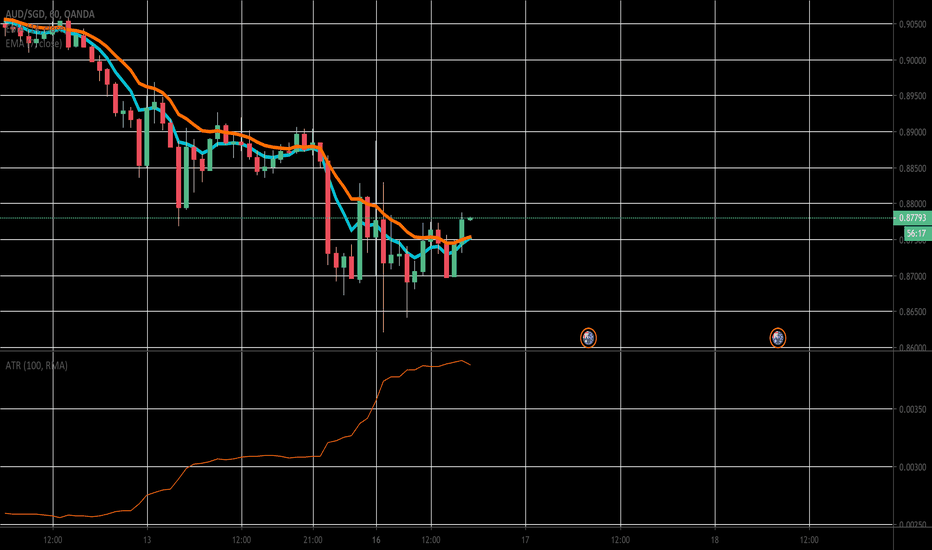The width and height of the screenshot is (932, 550).
Task: Click the 21:00 time axis label
Action: (313, 540)
